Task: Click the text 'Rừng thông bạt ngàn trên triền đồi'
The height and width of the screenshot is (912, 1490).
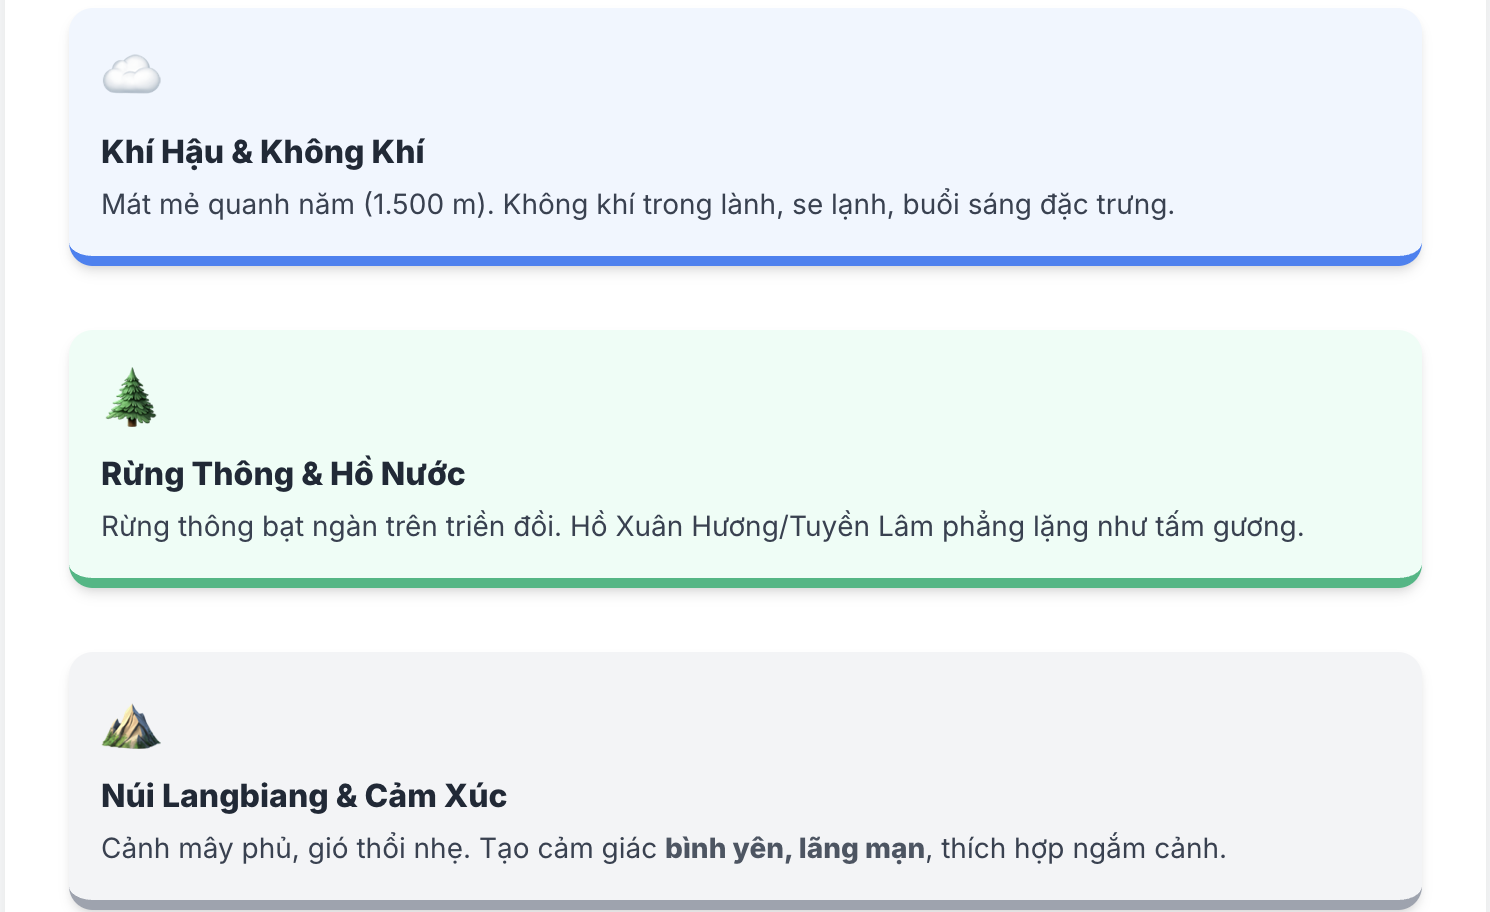Action: tap(329, 526)
